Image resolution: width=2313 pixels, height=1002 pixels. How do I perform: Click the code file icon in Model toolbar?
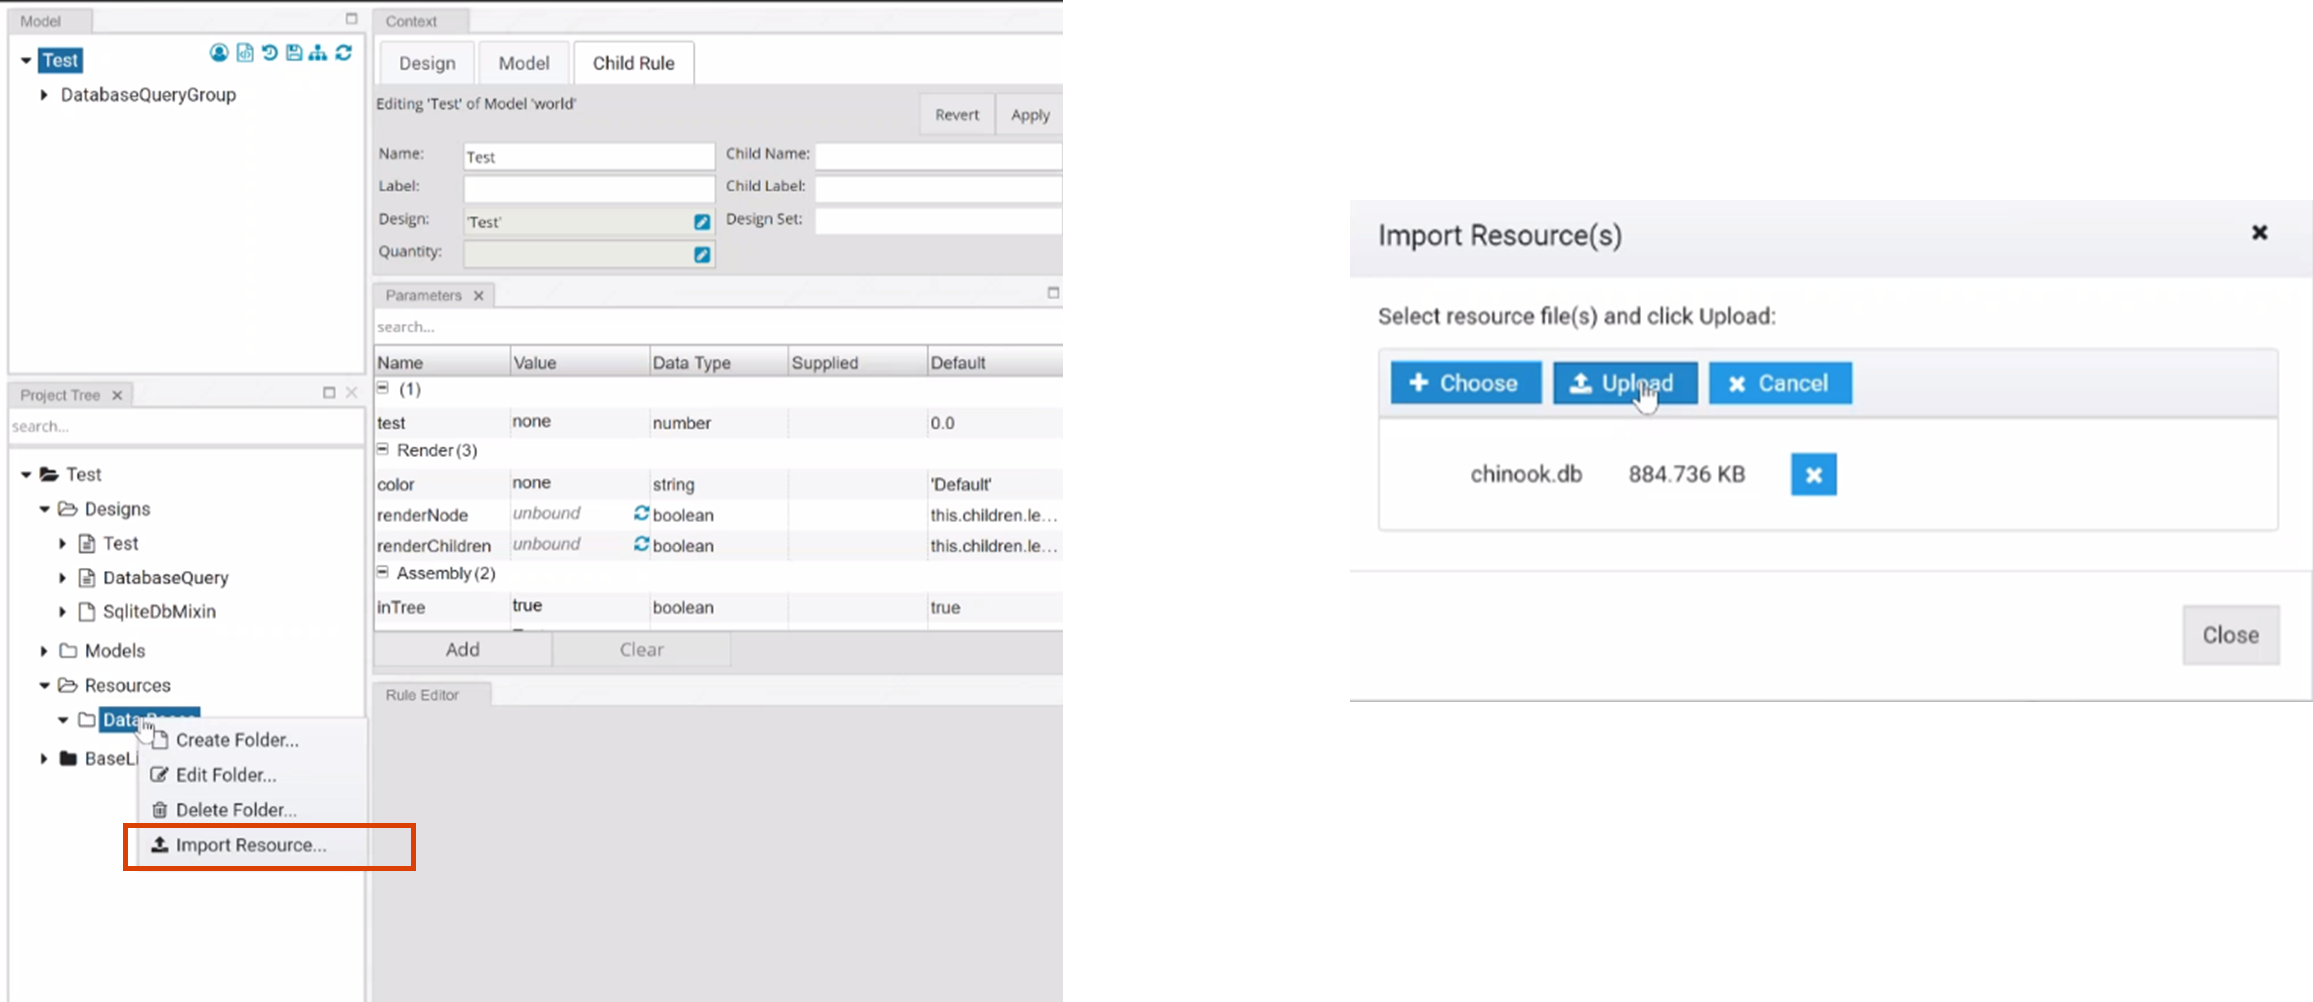point(245,53)
